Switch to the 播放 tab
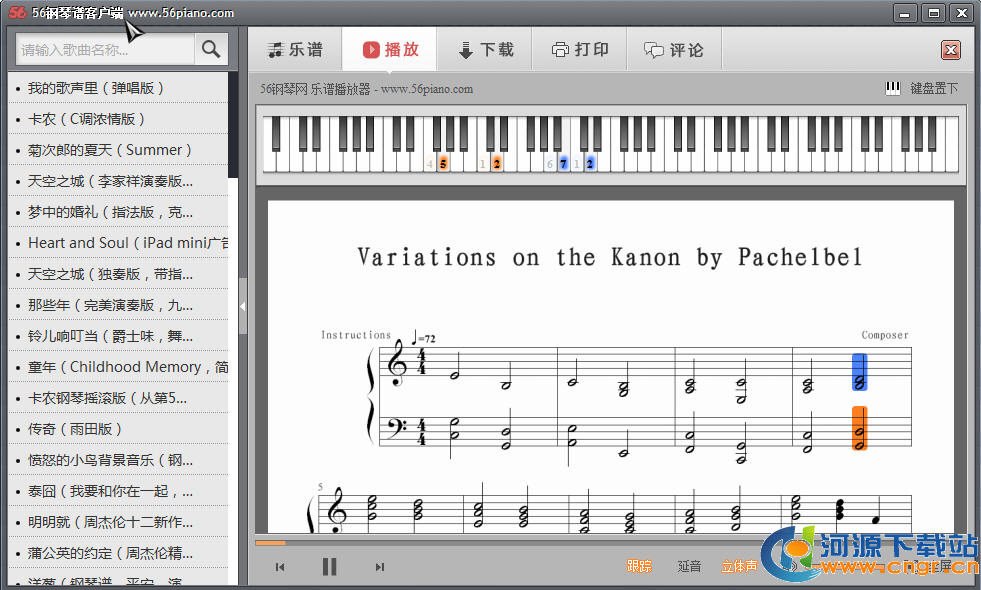 click(390, 50)
